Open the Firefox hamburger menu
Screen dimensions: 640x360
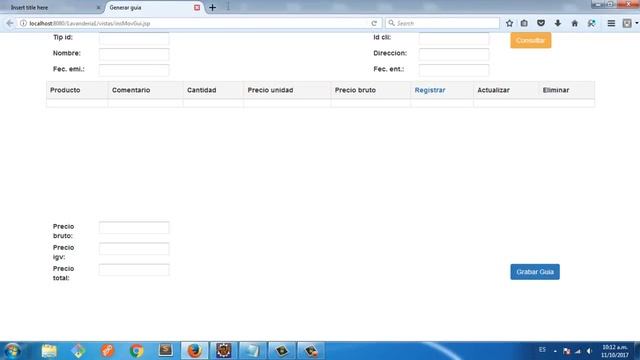pyautogui.click(x=611, y=23)
